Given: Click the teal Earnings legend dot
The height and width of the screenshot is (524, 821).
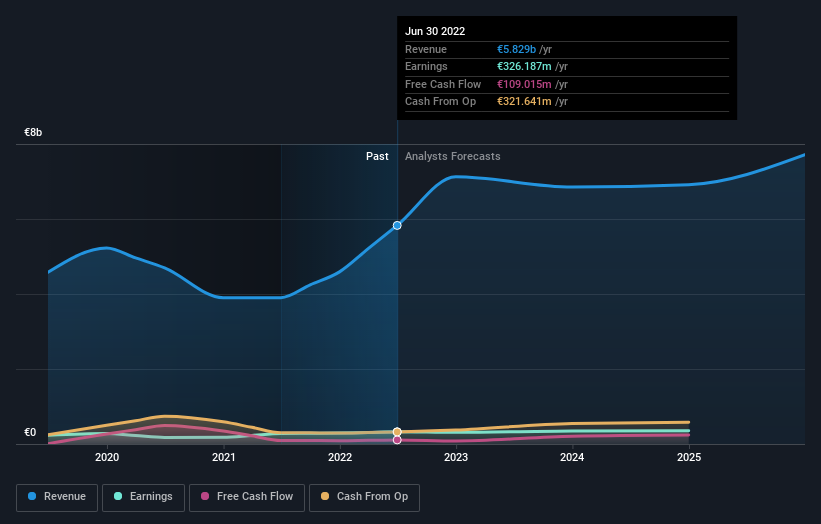Looking at the screenshot, I should [x=118, y=496].
